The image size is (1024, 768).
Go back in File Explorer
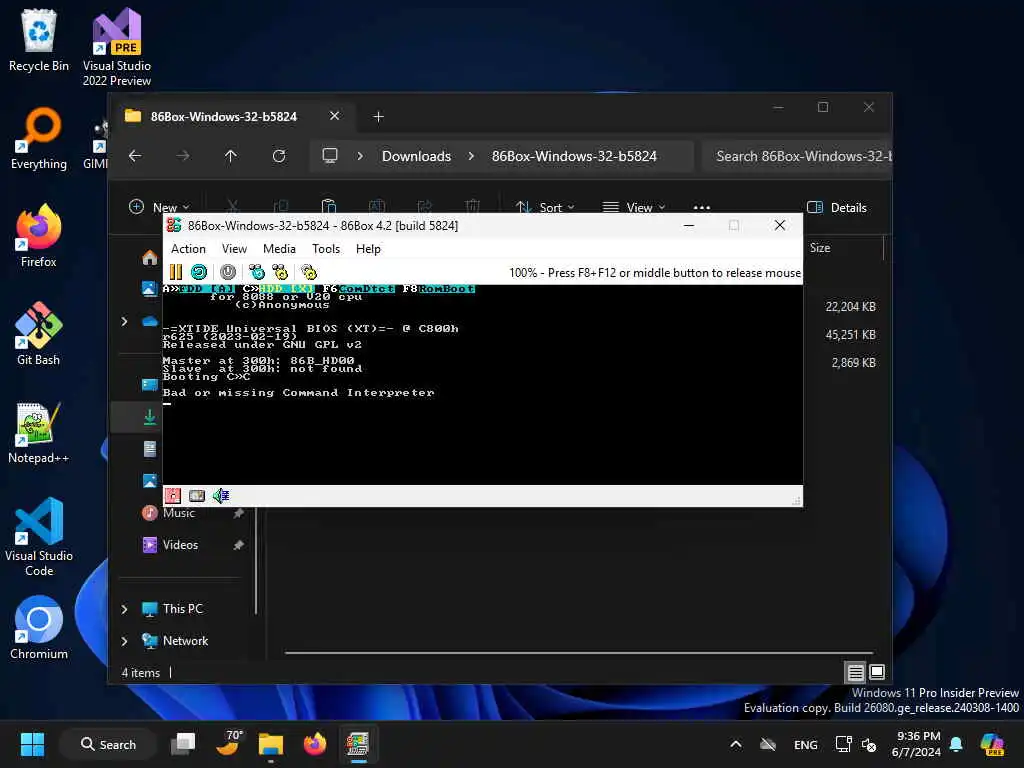pos(135,156)
